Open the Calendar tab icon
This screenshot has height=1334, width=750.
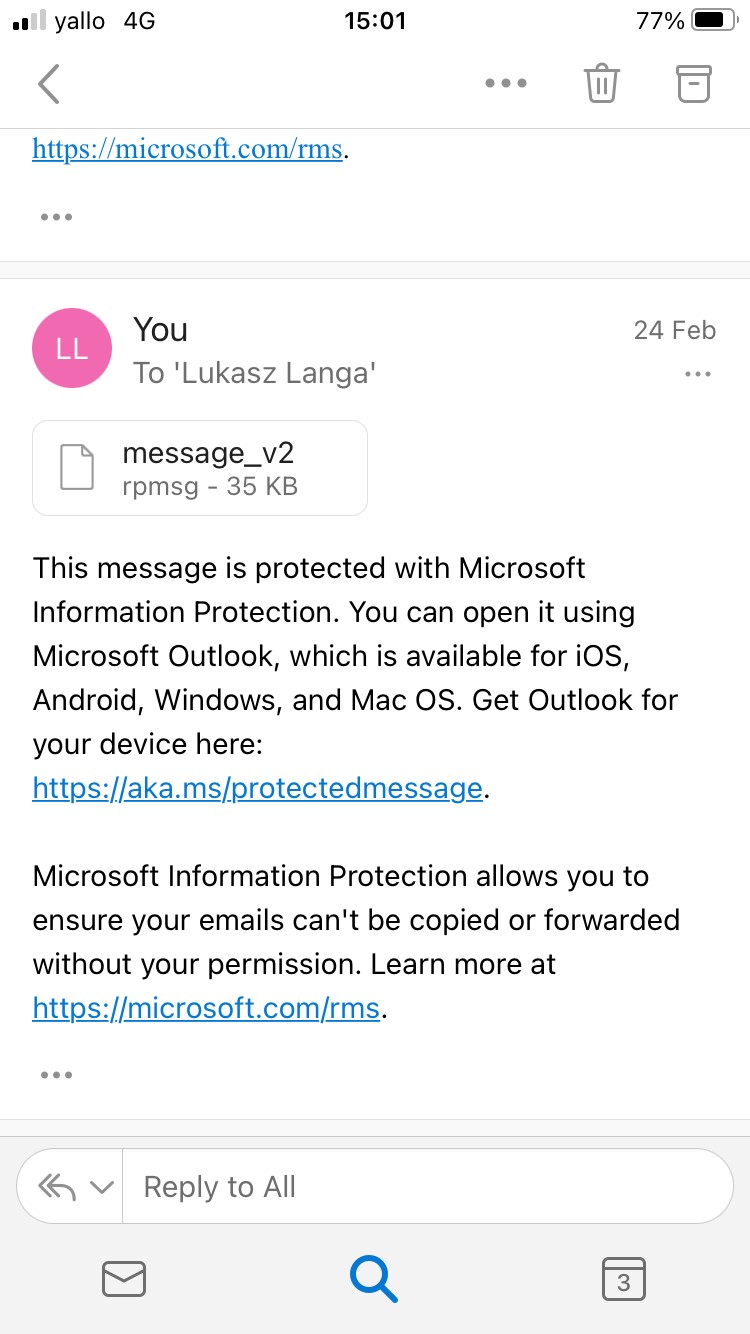pos(623,1279)
